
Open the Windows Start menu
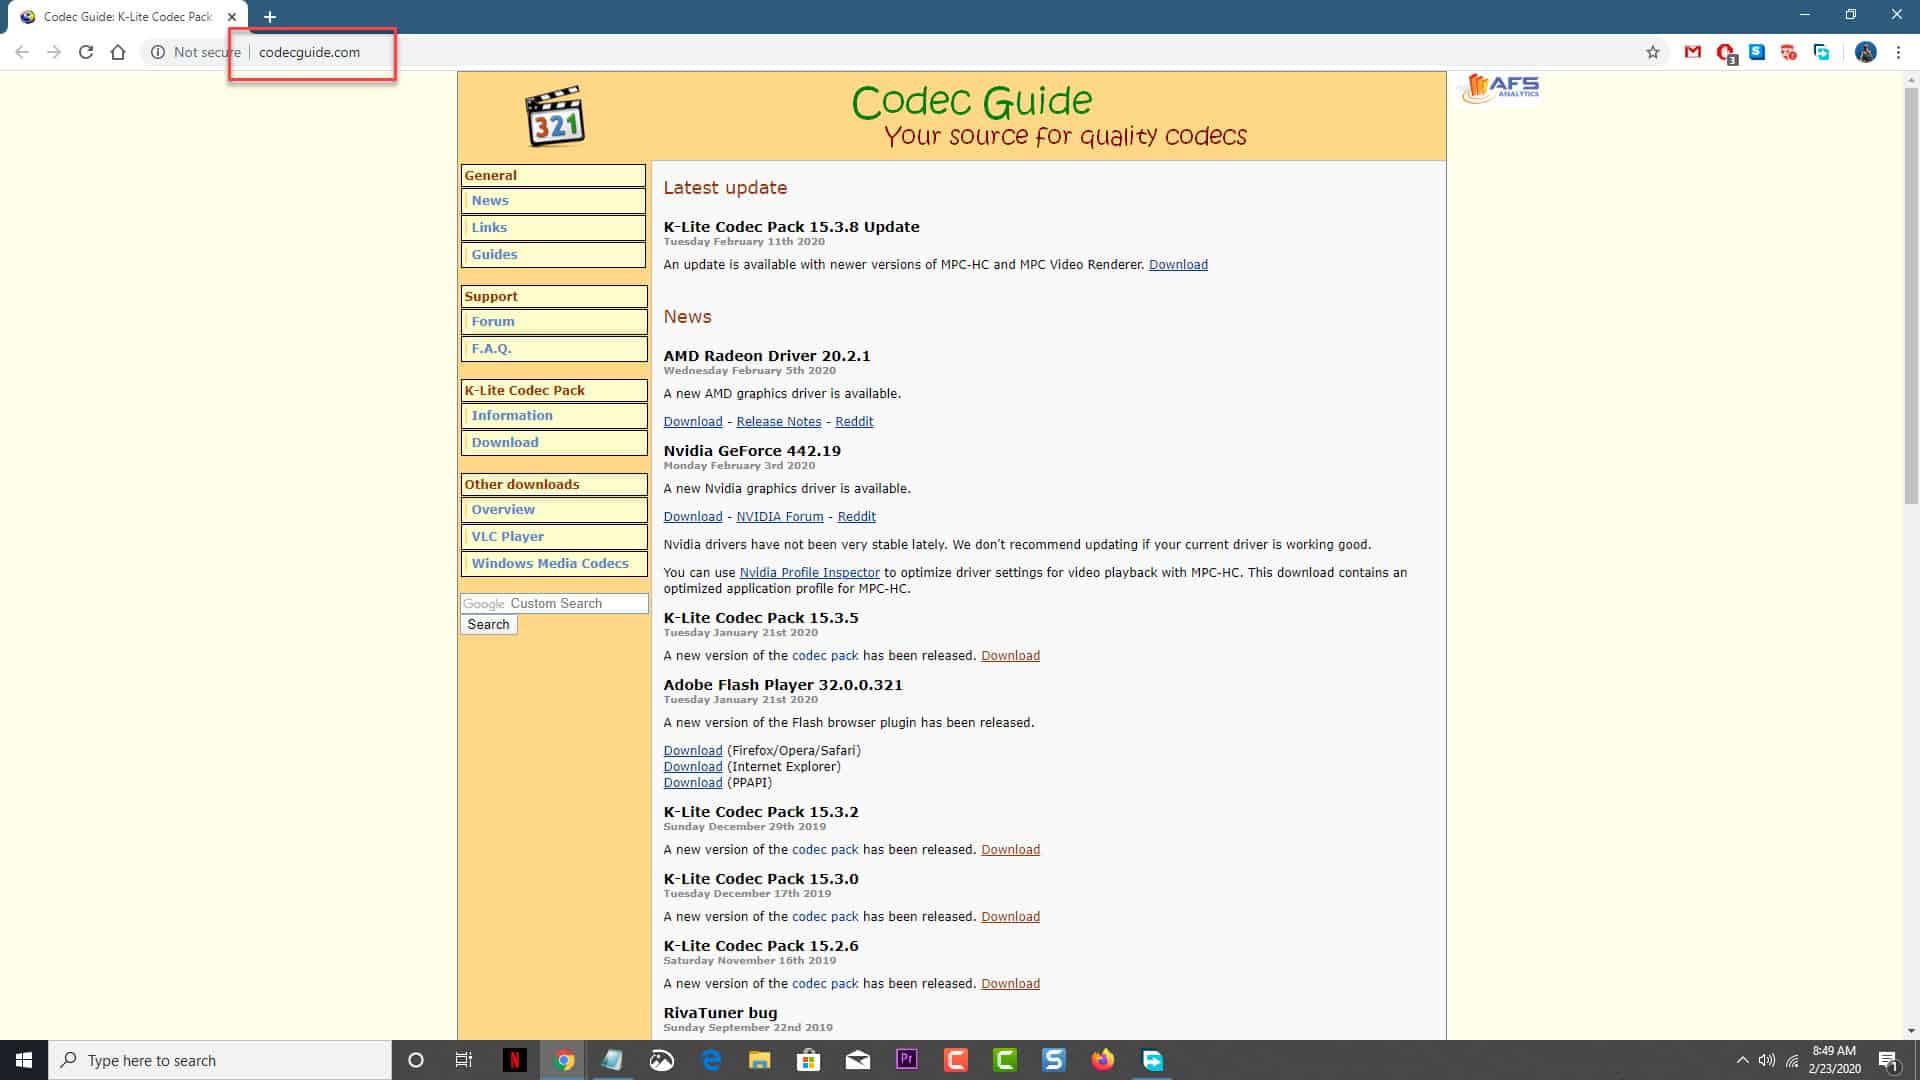24,1060
